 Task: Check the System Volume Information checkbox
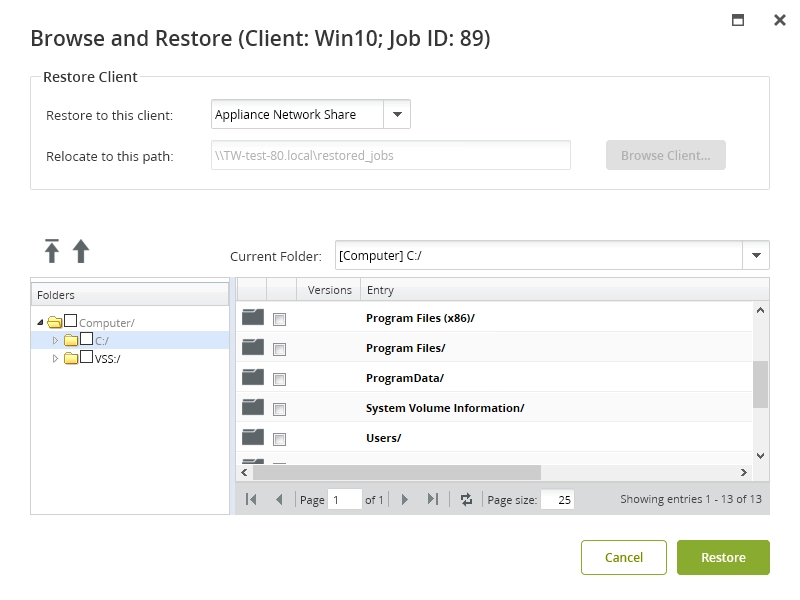tap(279, 409)
